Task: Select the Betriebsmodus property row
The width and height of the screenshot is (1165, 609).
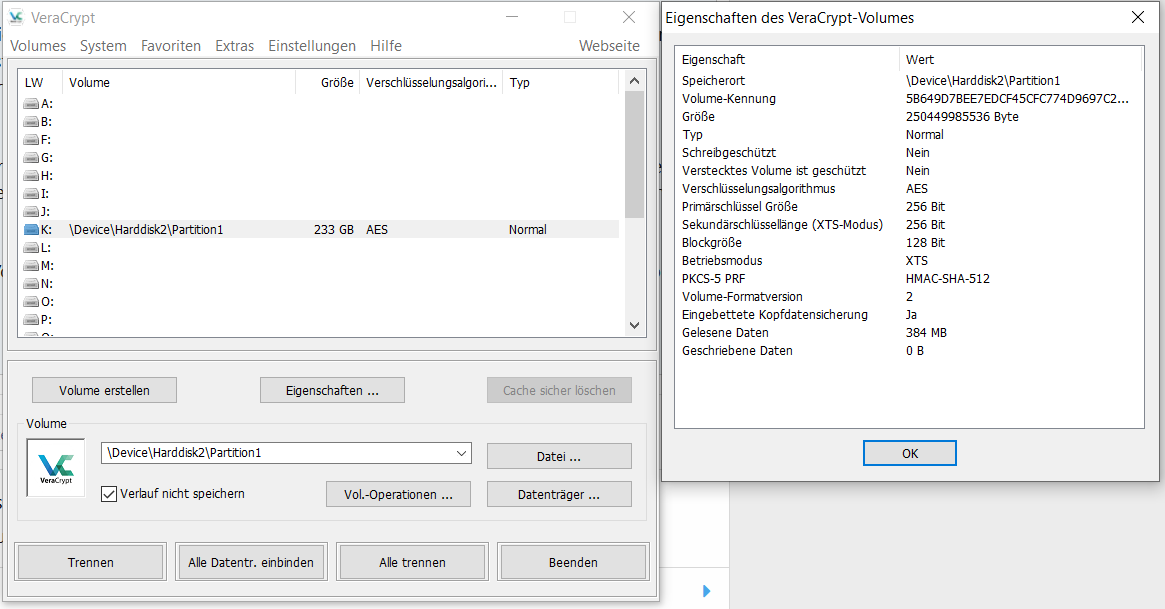Action: 908,261
